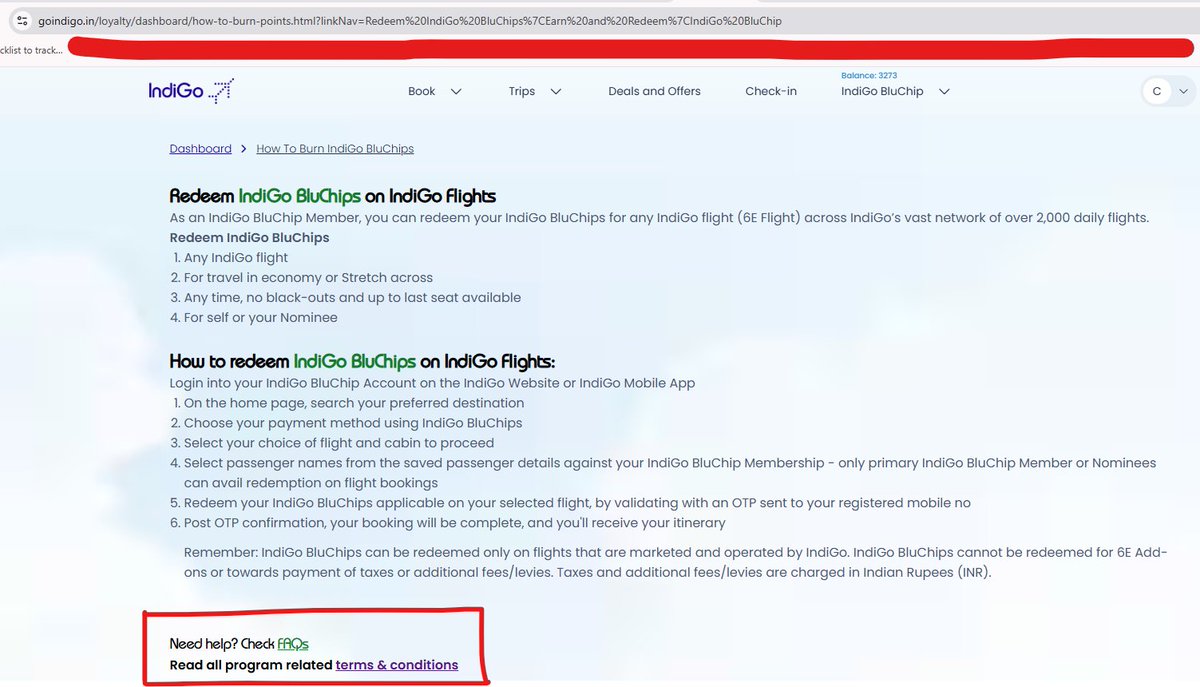Click the IndiGo logo in the header
Screen dimensions: 1200x687
[x=190, y=91]
